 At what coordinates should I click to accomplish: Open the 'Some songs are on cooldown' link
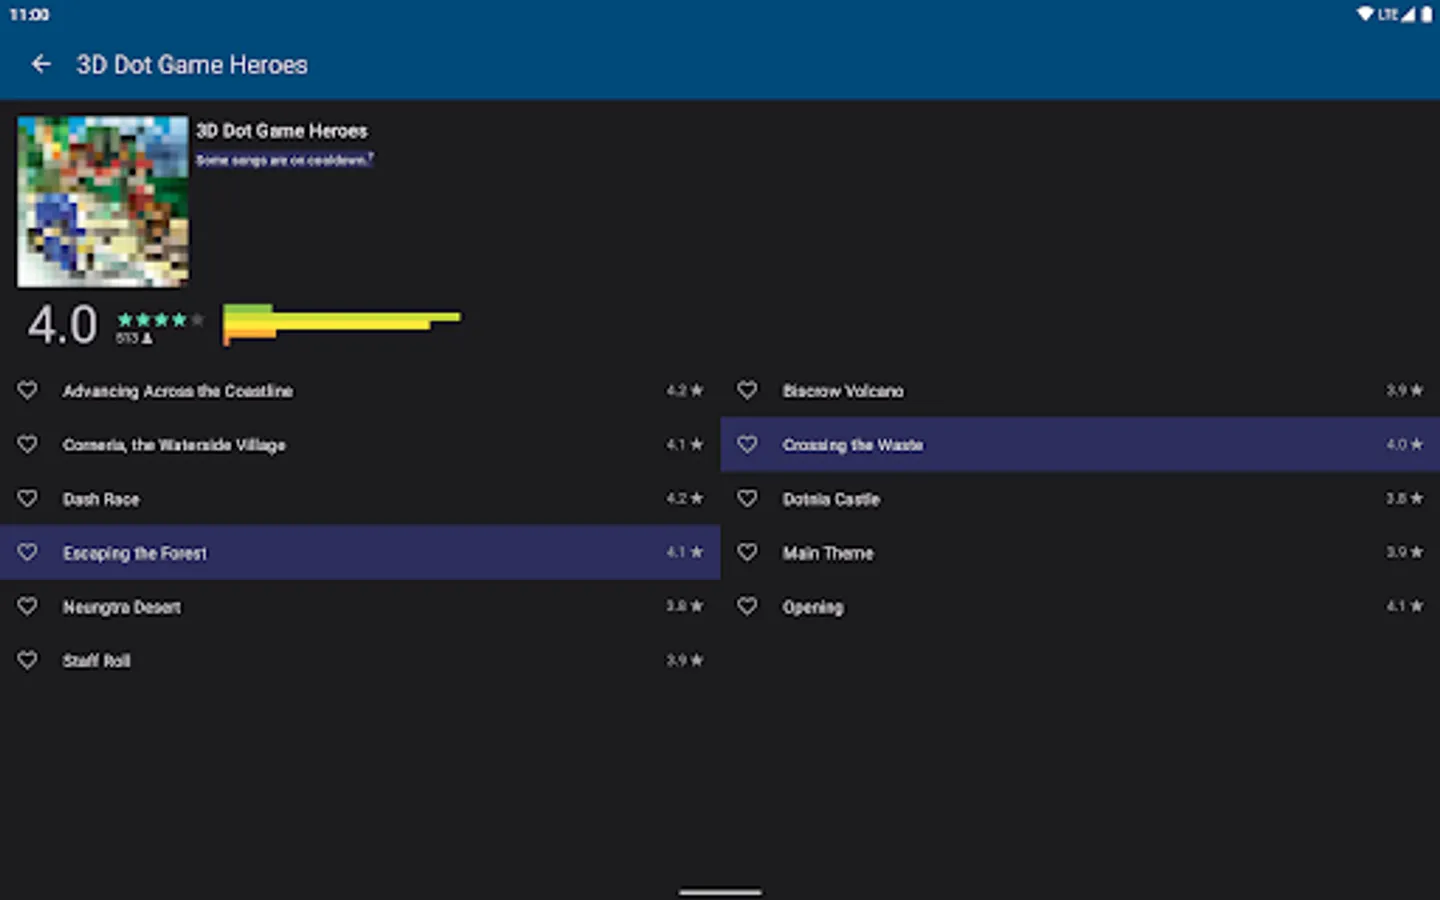click(x=284, y=160)
